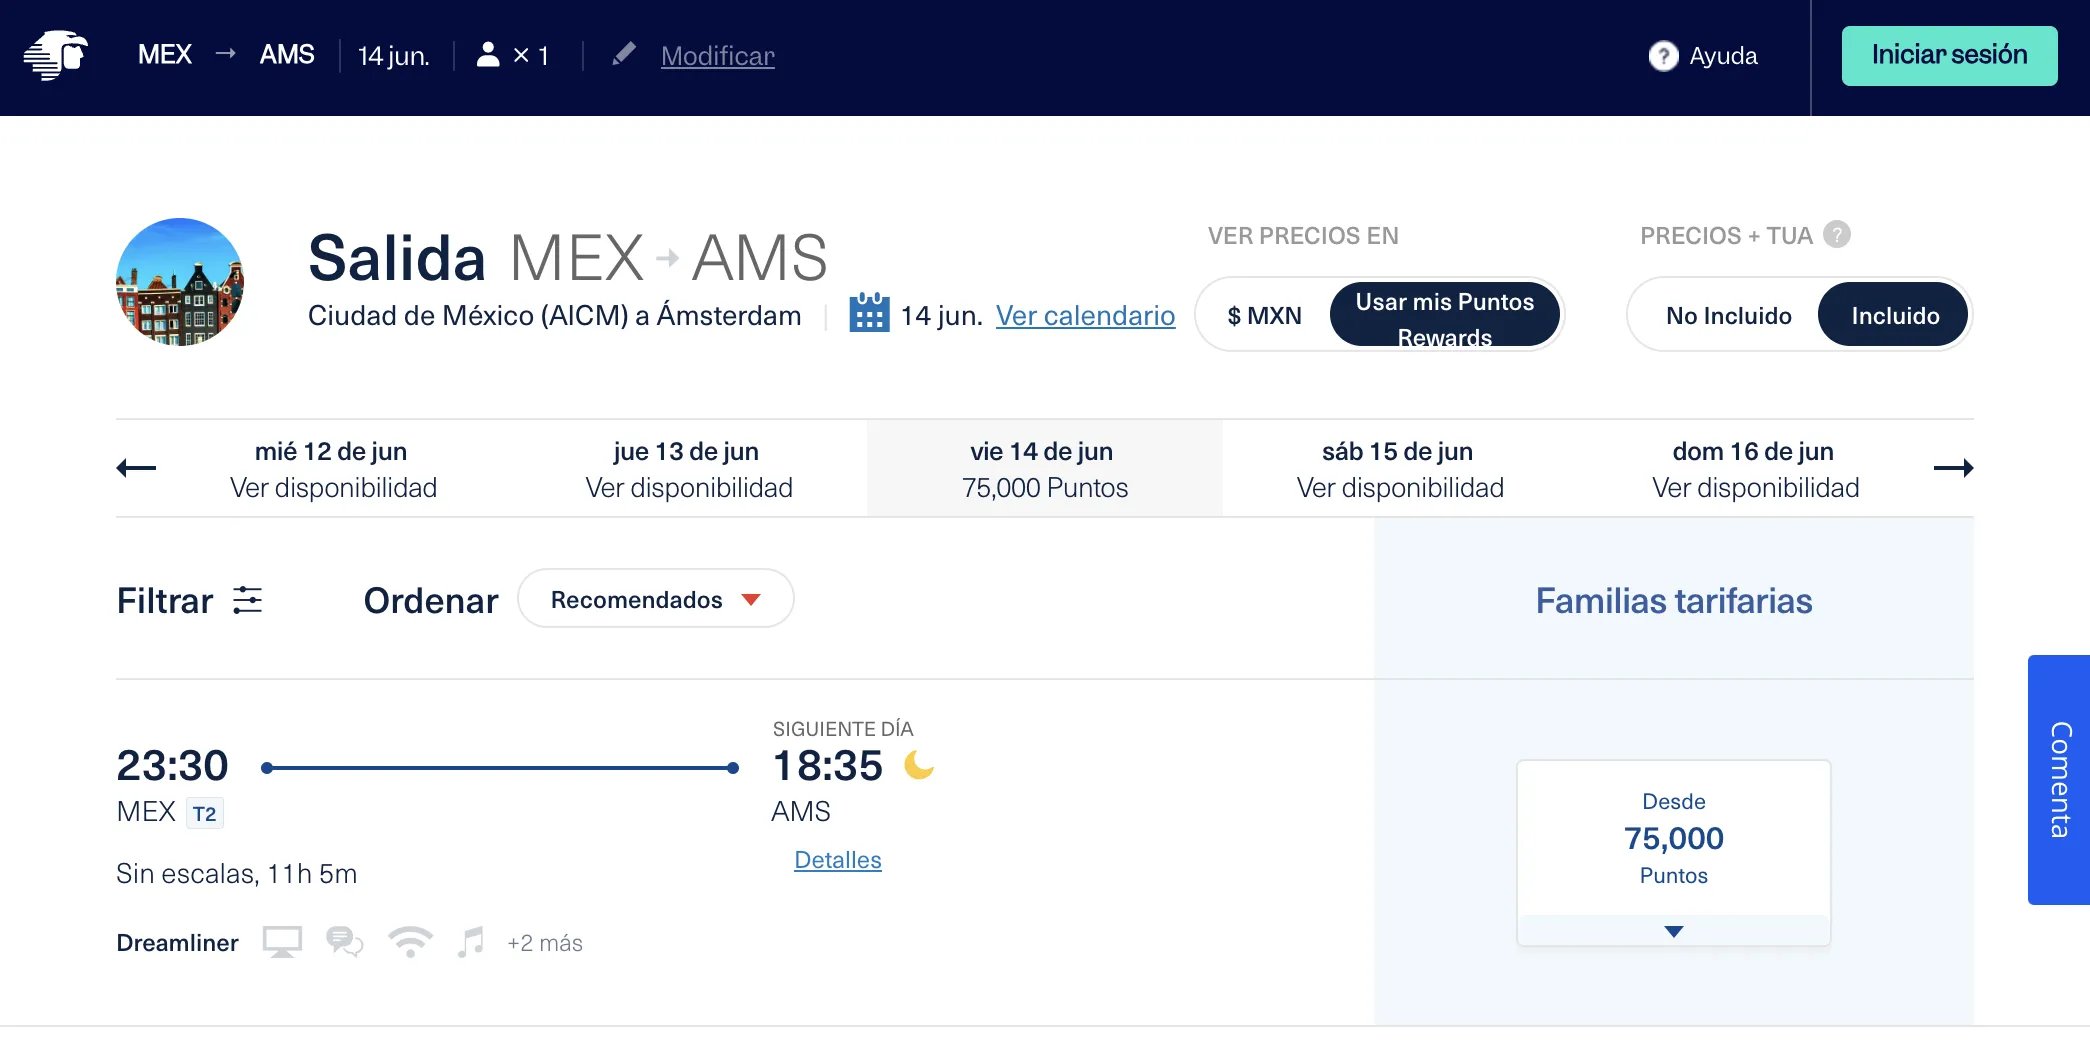
Task: Click the Sin escalas, 11h 5m text
Action: click(236, 874)
